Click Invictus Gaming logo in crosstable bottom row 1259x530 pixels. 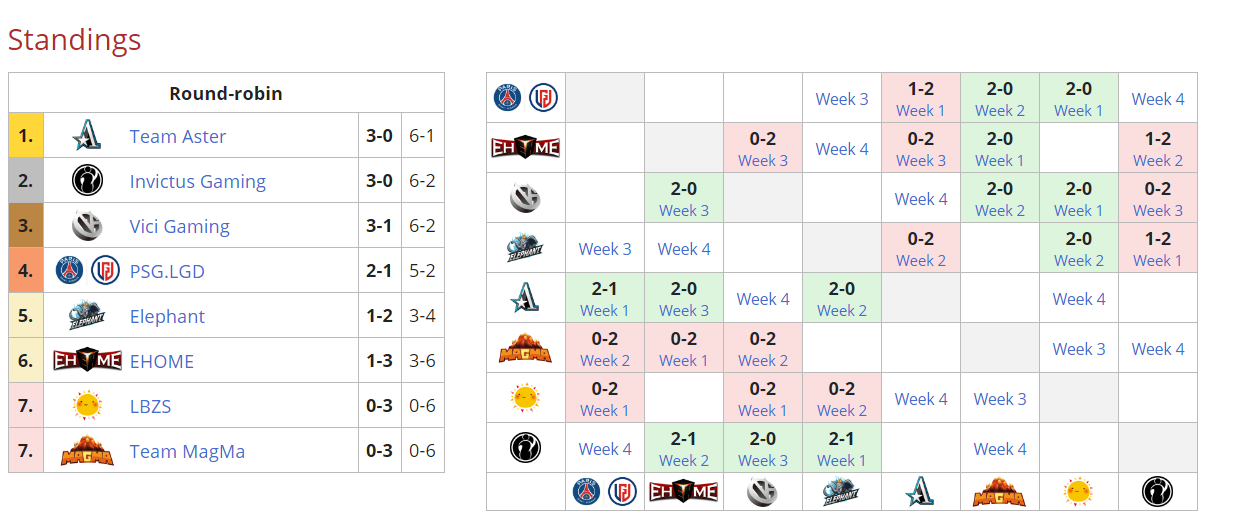[1157, 492]
